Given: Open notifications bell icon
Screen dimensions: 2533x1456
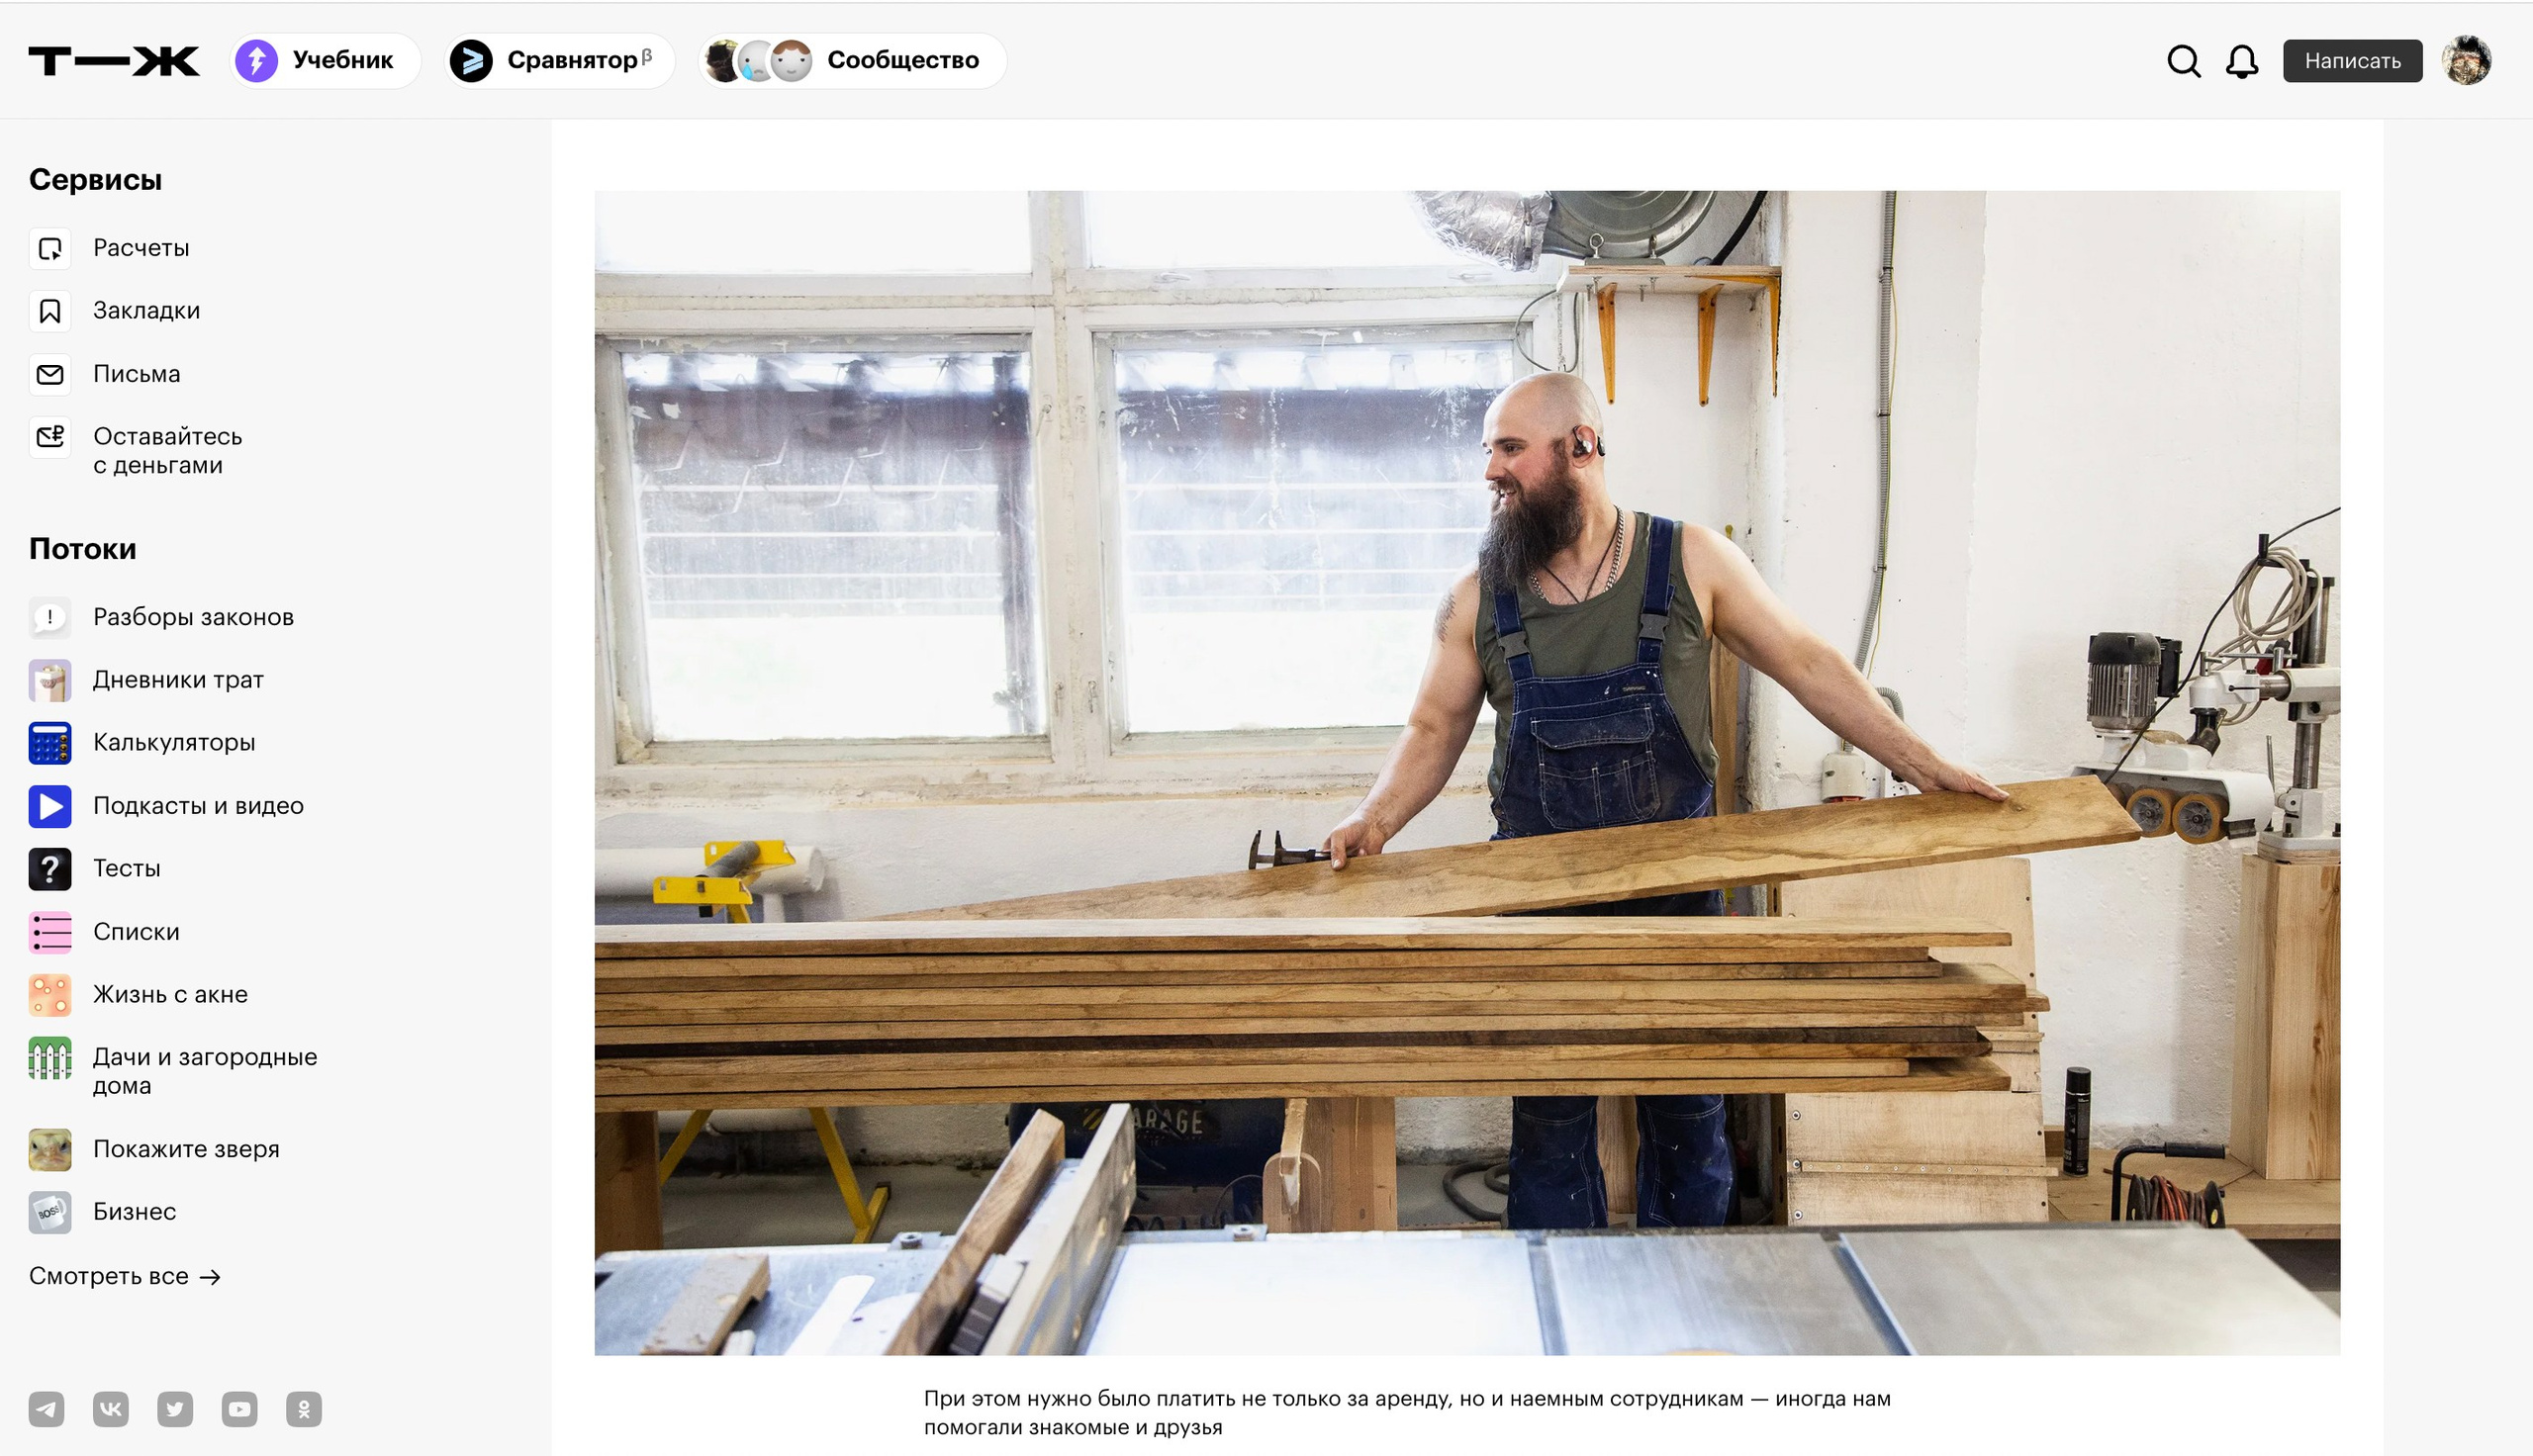Looking at the screenshot, I should [2242, 61].
